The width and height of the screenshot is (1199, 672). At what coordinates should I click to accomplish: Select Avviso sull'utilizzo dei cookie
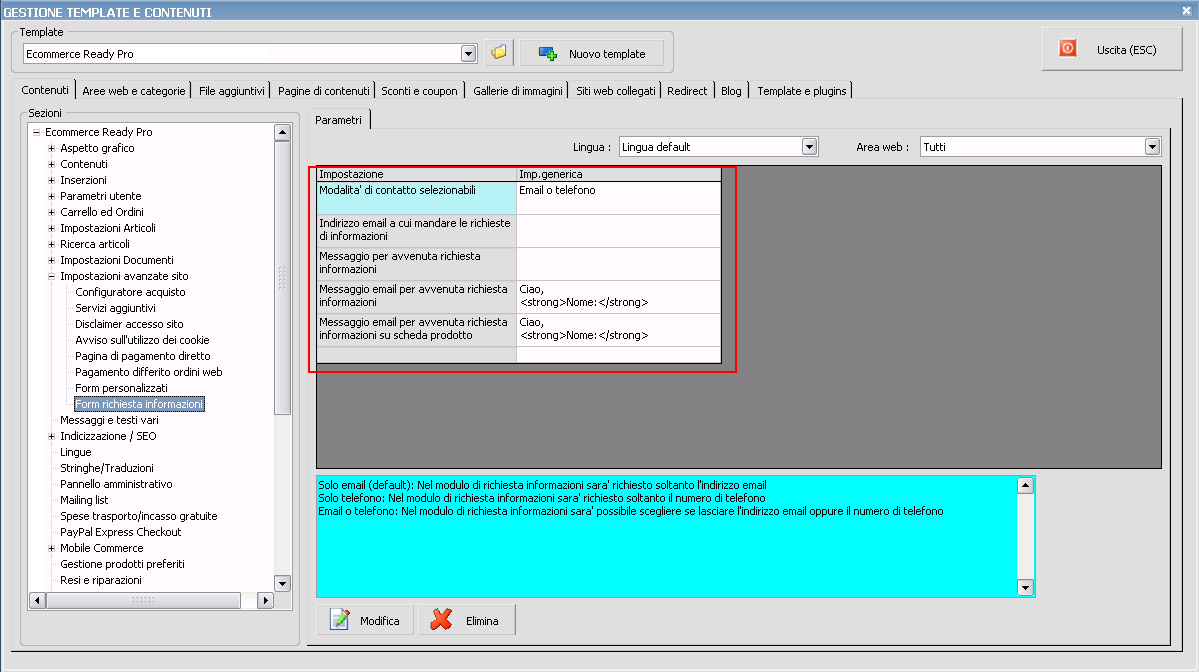tap(142, 340)
